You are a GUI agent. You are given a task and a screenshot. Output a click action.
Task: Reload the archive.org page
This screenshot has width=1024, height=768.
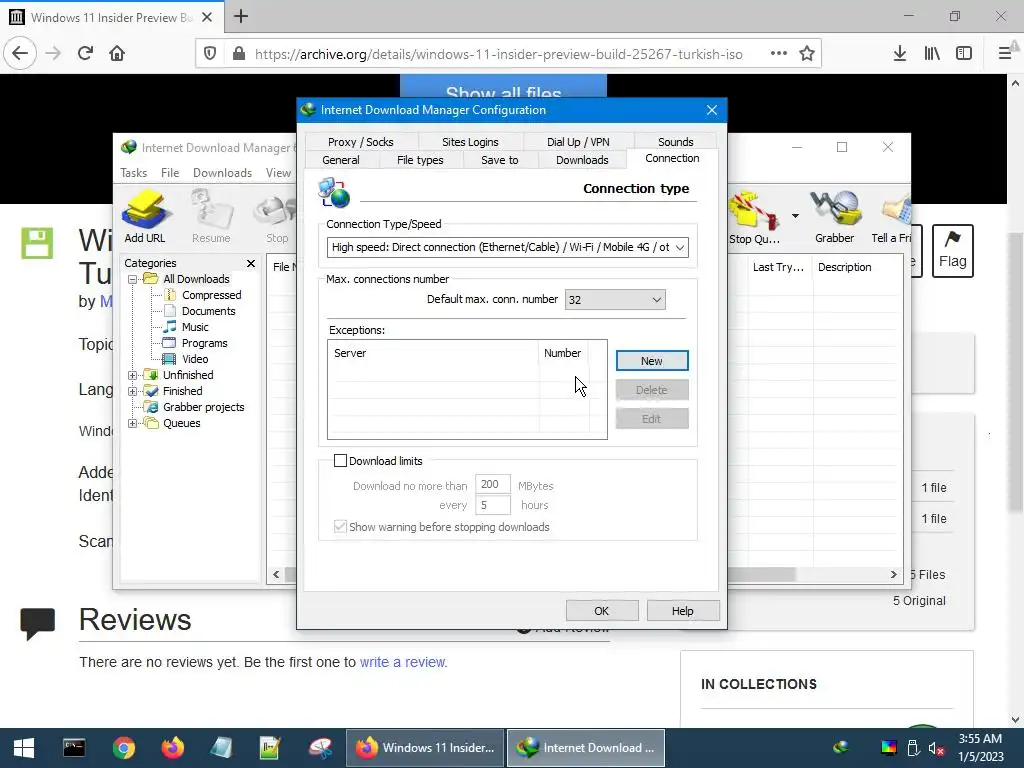tap(85, 54)
